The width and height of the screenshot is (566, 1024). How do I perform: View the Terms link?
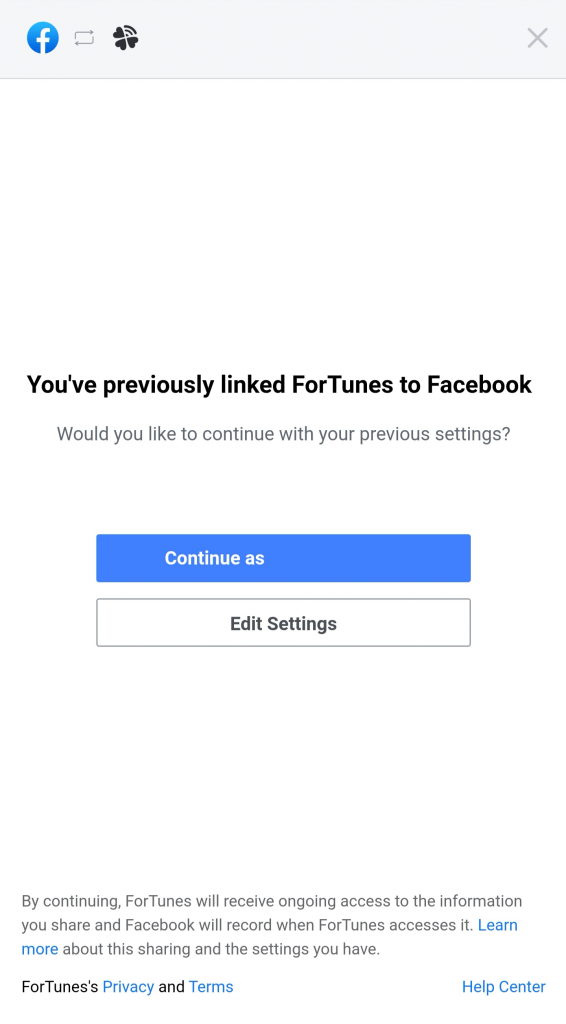tap(211, 987)
